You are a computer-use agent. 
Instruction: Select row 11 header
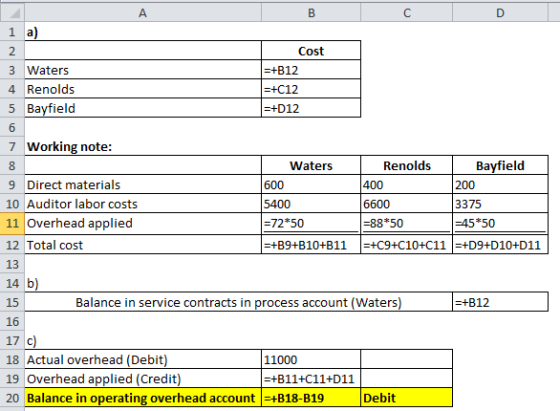pos(12,223)
